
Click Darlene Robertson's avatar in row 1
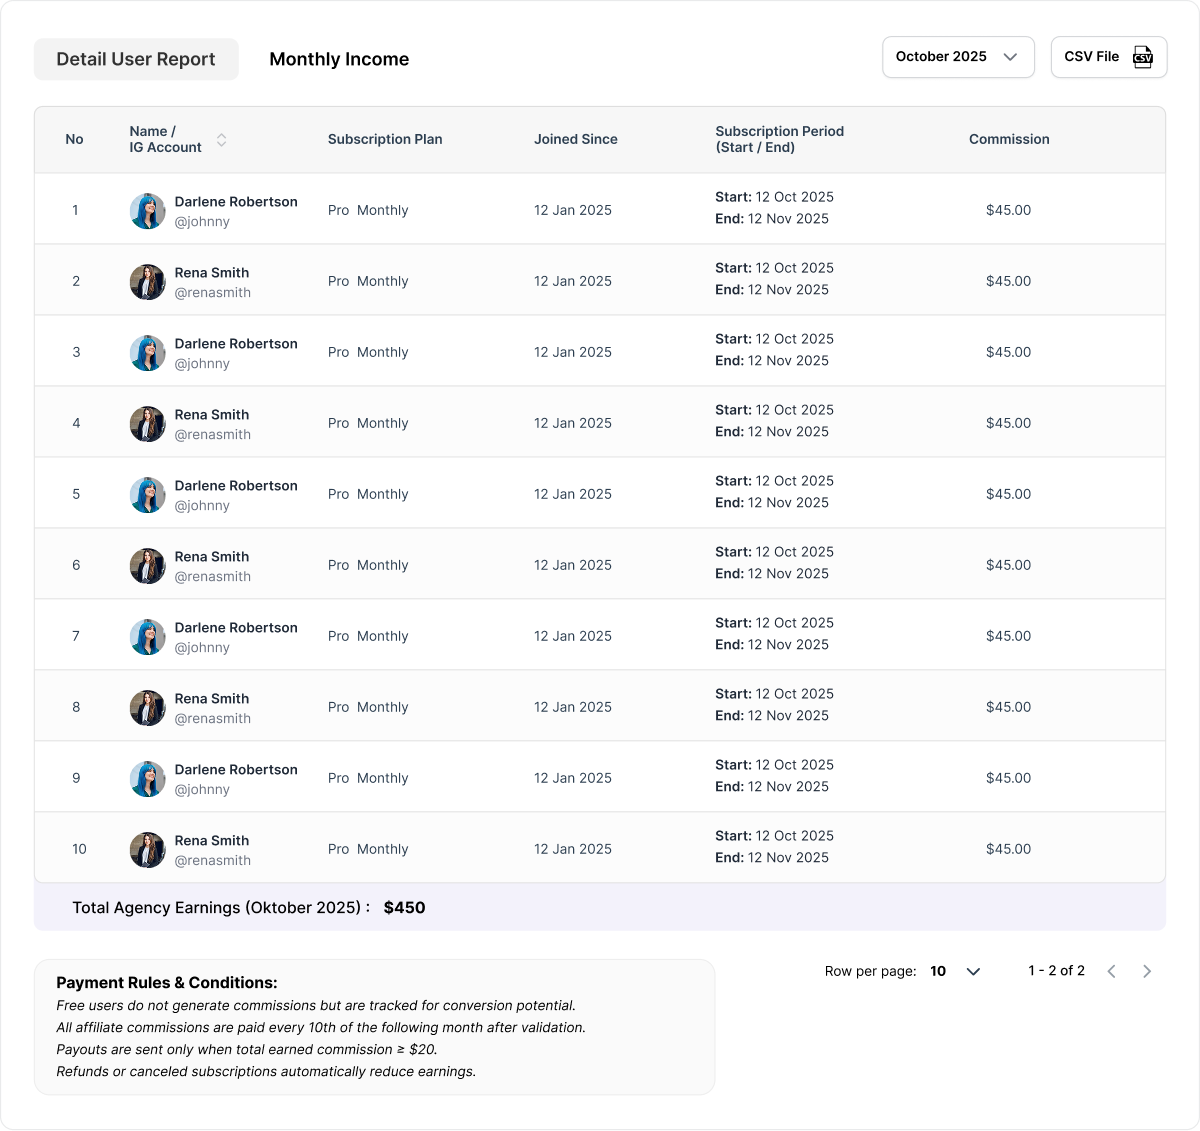[x=148, y=211]
